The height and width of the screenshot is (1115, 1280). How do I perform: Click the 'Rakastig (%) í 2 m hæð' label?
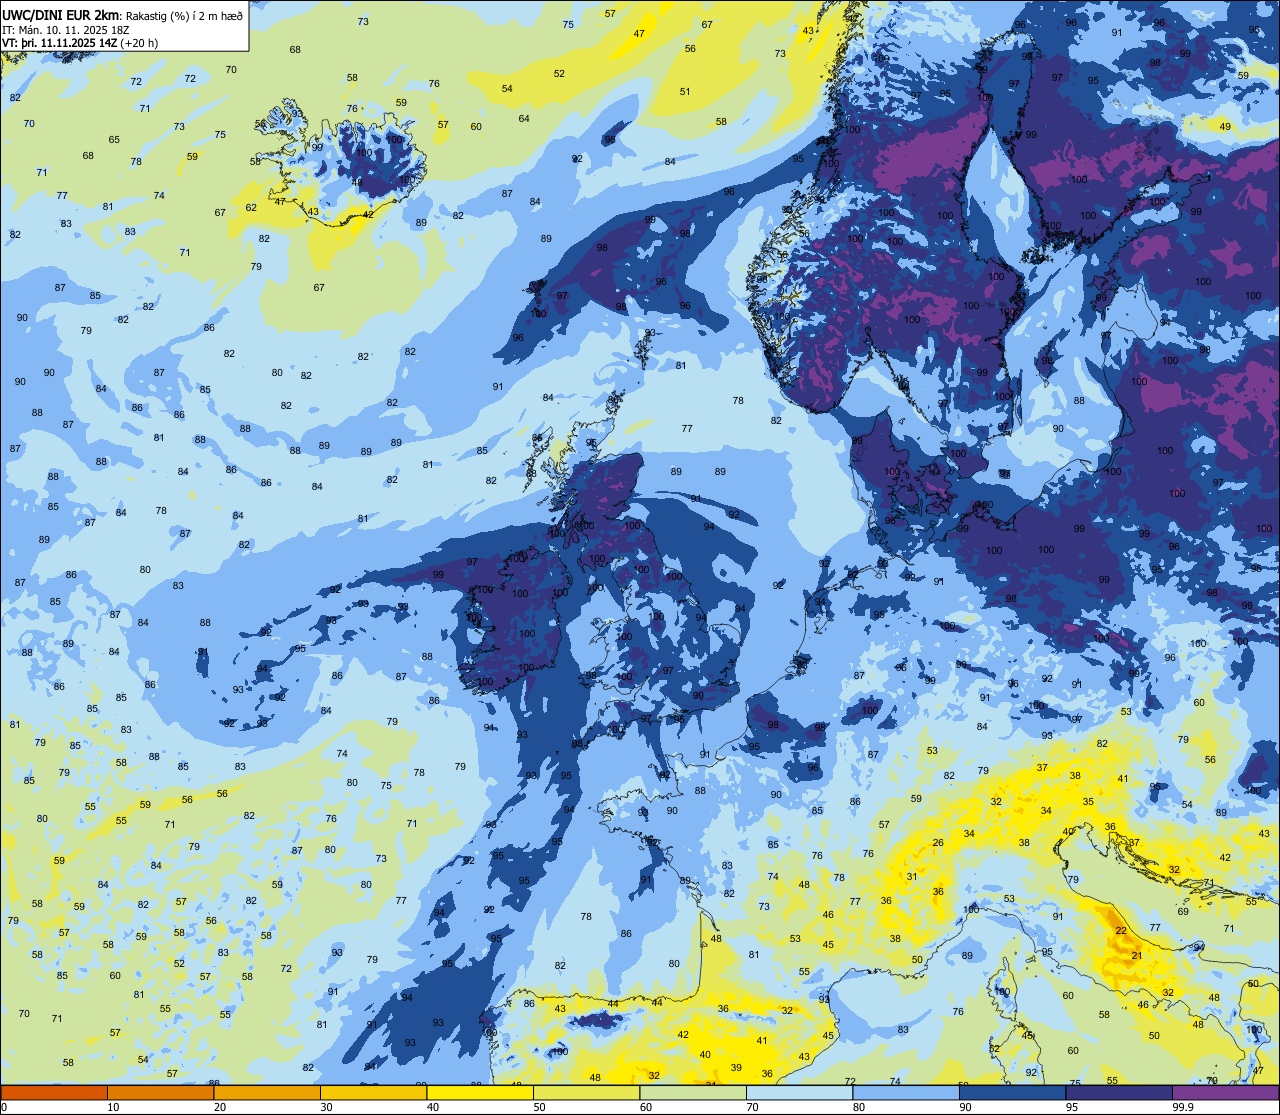pos(183,15)
